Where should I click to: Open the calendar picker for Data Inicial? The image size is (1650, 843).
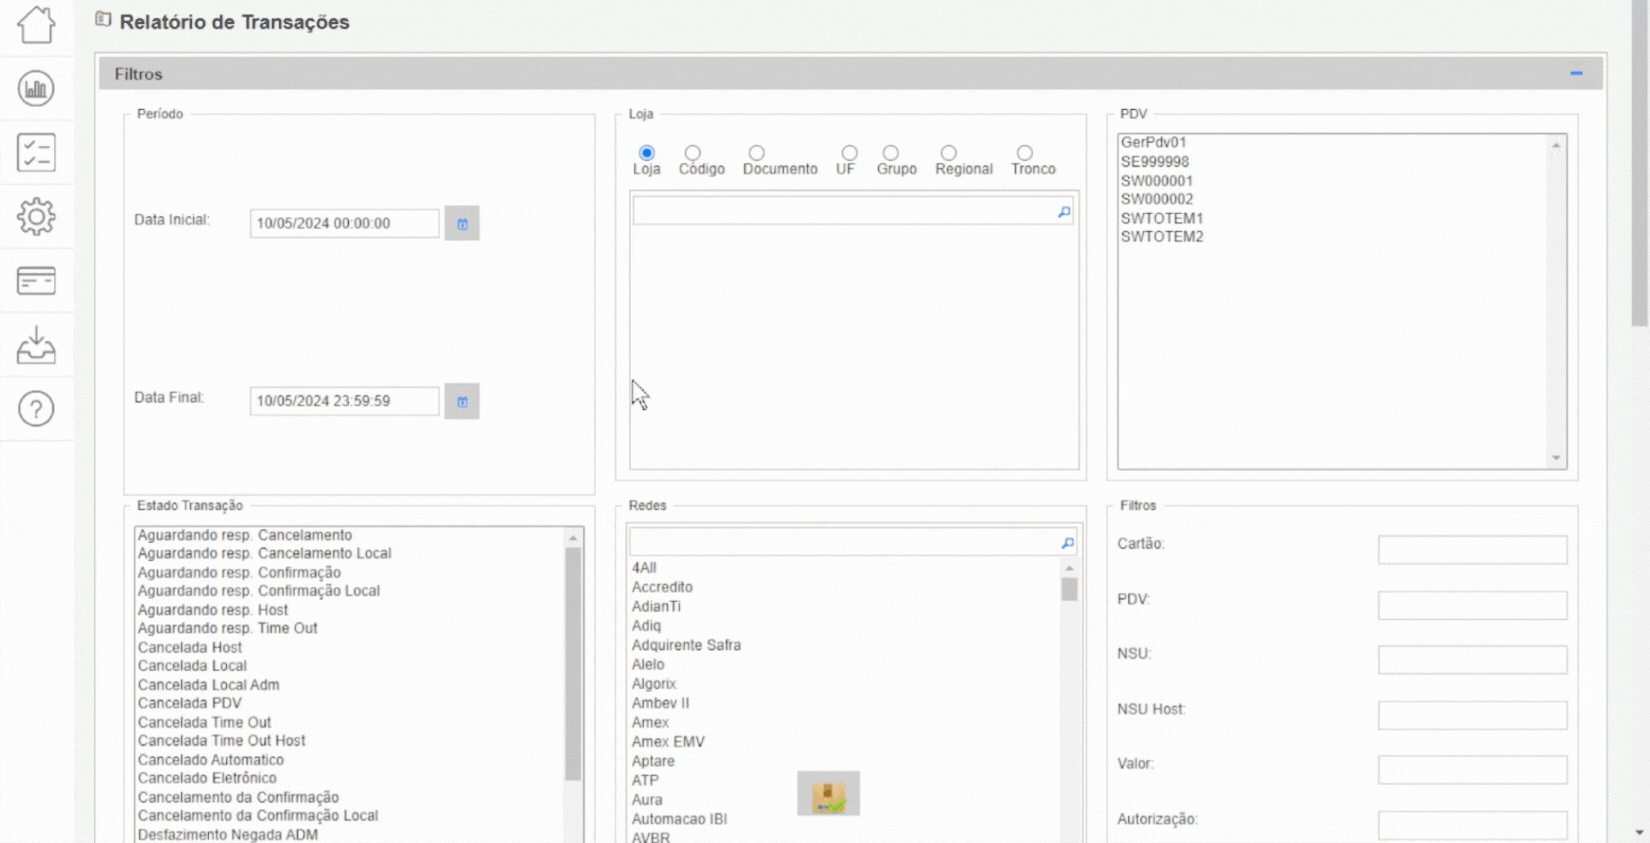click(x=462, y=223)
